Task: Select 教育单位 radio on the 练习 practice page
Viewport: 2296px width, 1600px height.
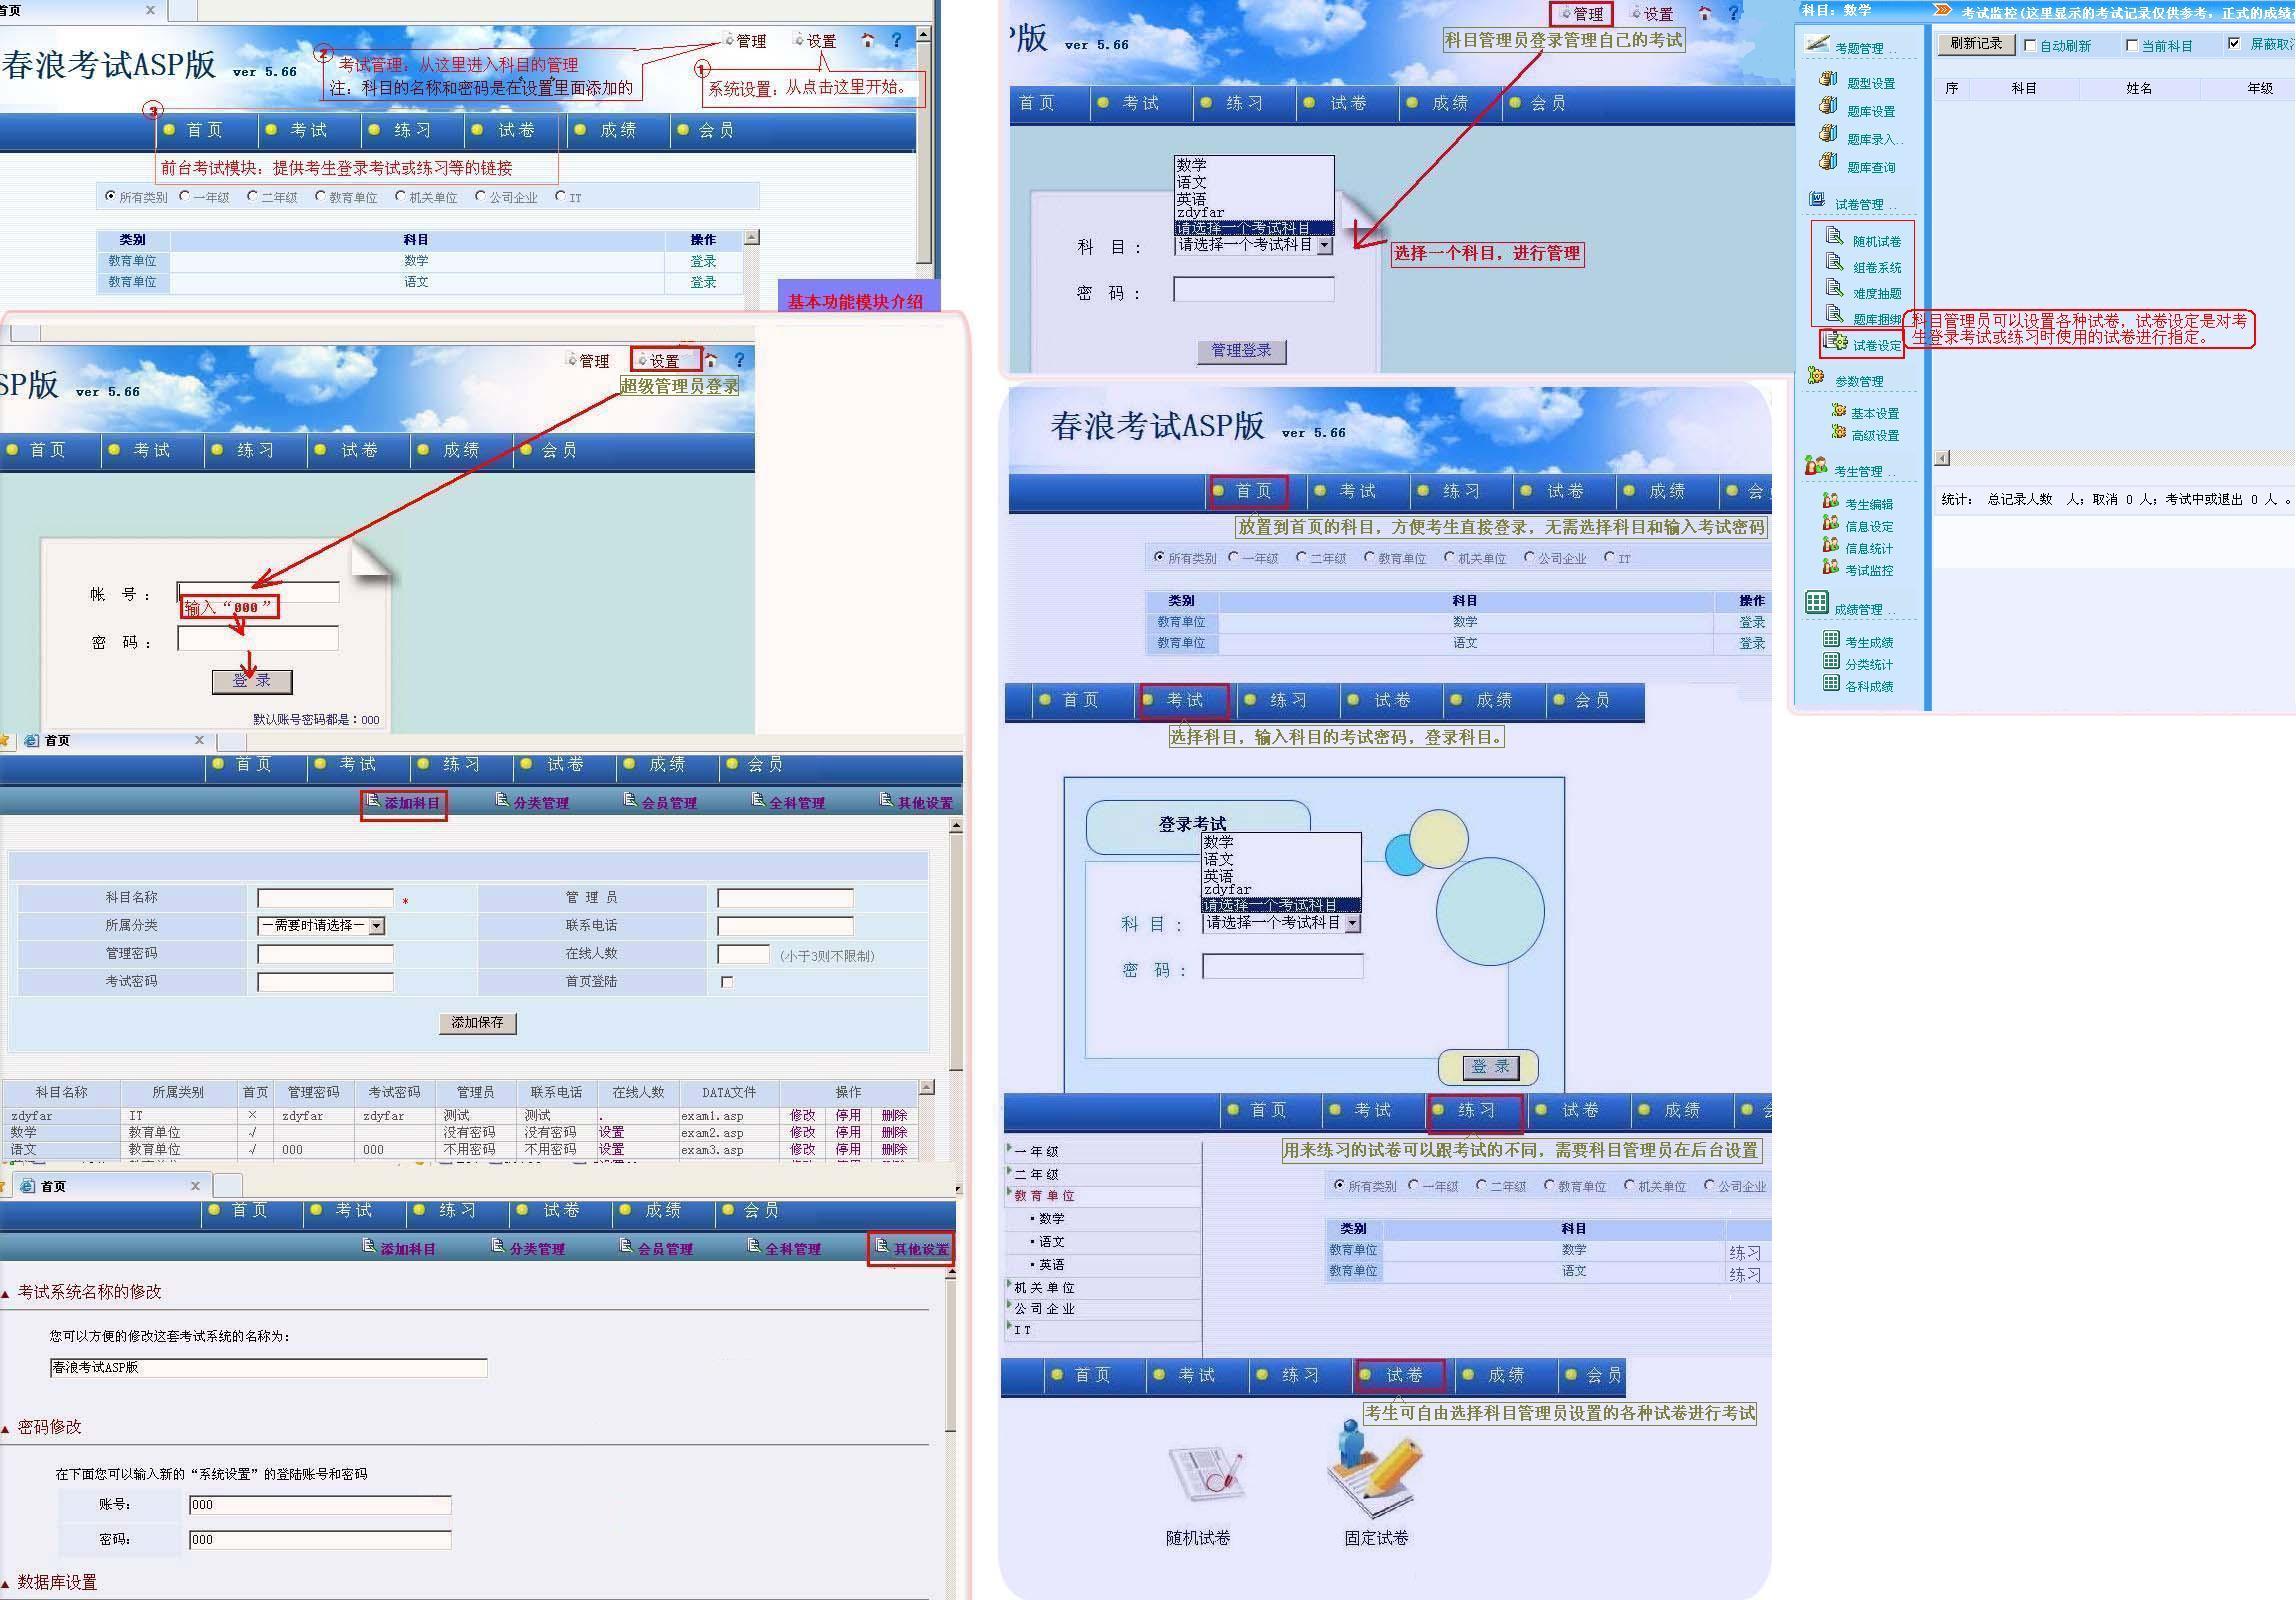Action: (x=1549, y=1185)
